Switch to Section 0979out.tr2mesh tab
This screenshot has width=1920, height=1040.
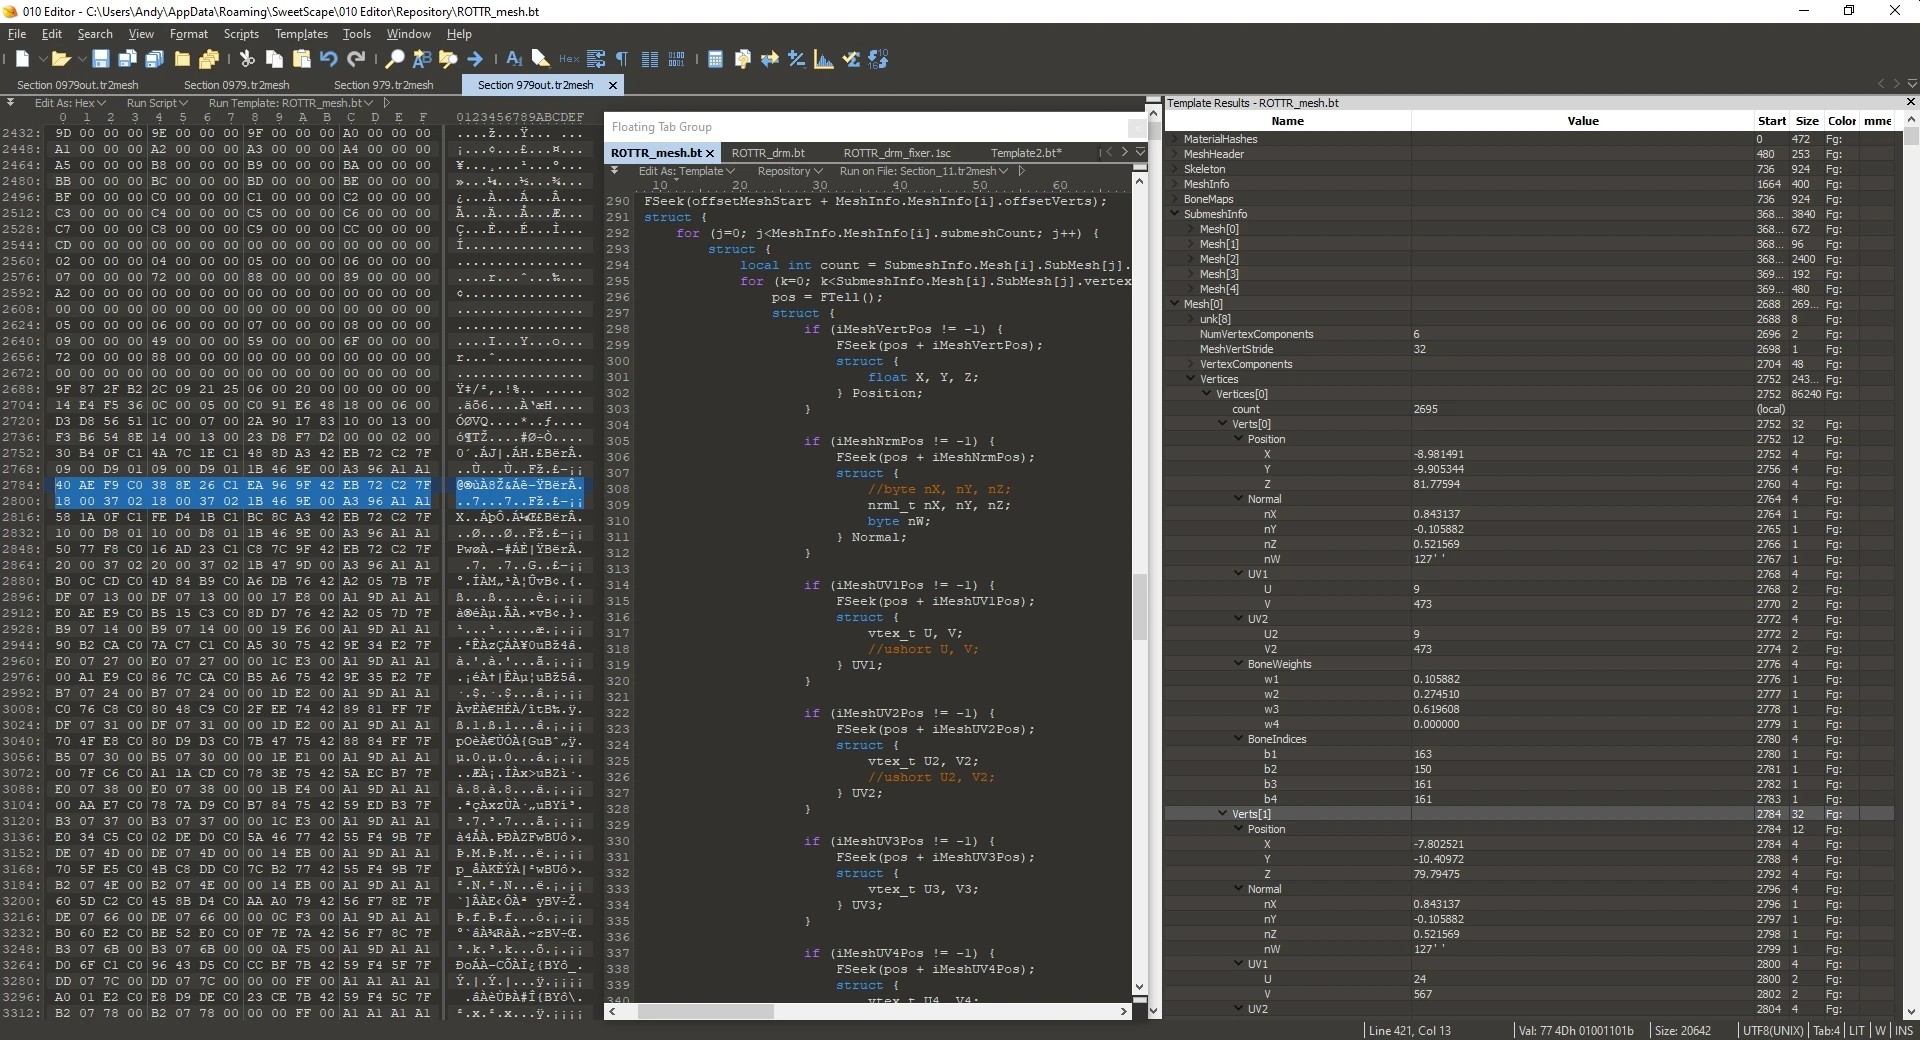click(x=78, y=85)
